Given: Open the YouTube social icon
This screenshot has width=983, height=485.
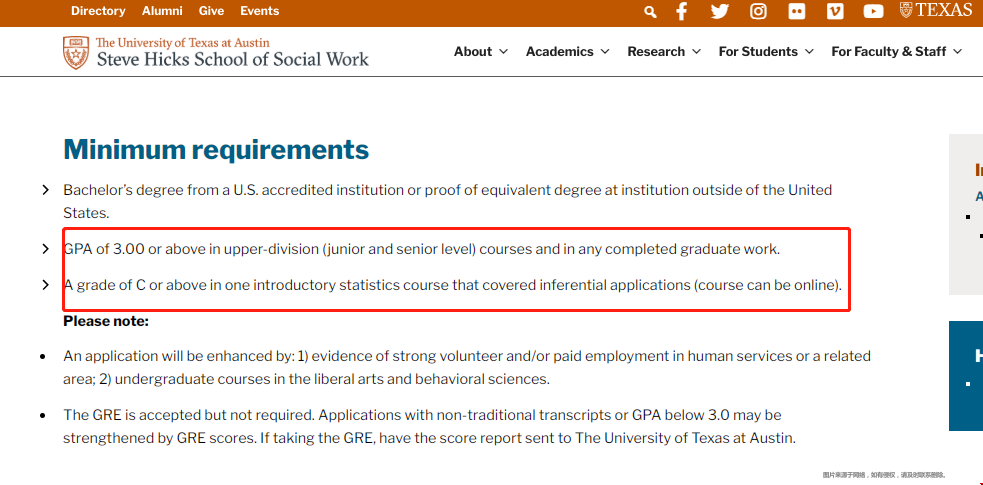Looking at the screenshot, I should click(874, 11).
